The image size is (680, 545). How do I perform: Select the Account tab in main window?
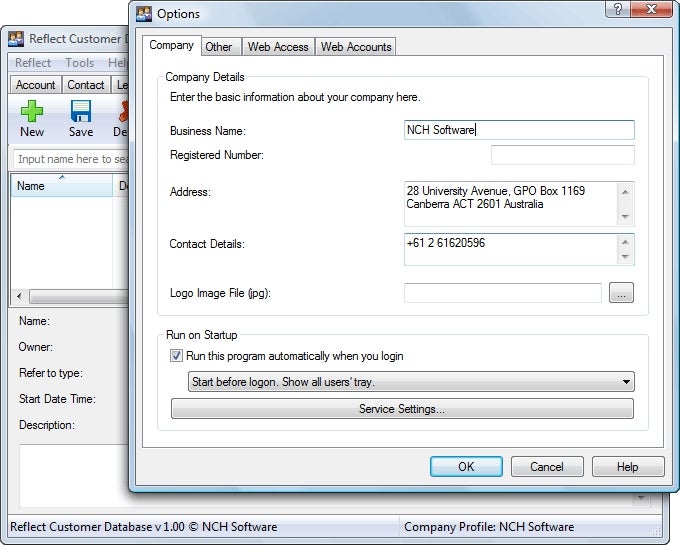point(36,85)
